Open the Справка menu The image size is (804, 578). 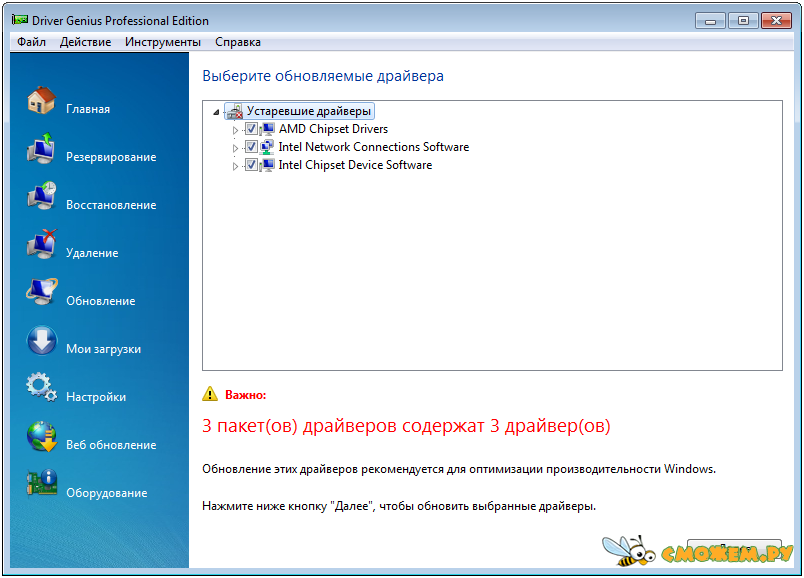237,42
